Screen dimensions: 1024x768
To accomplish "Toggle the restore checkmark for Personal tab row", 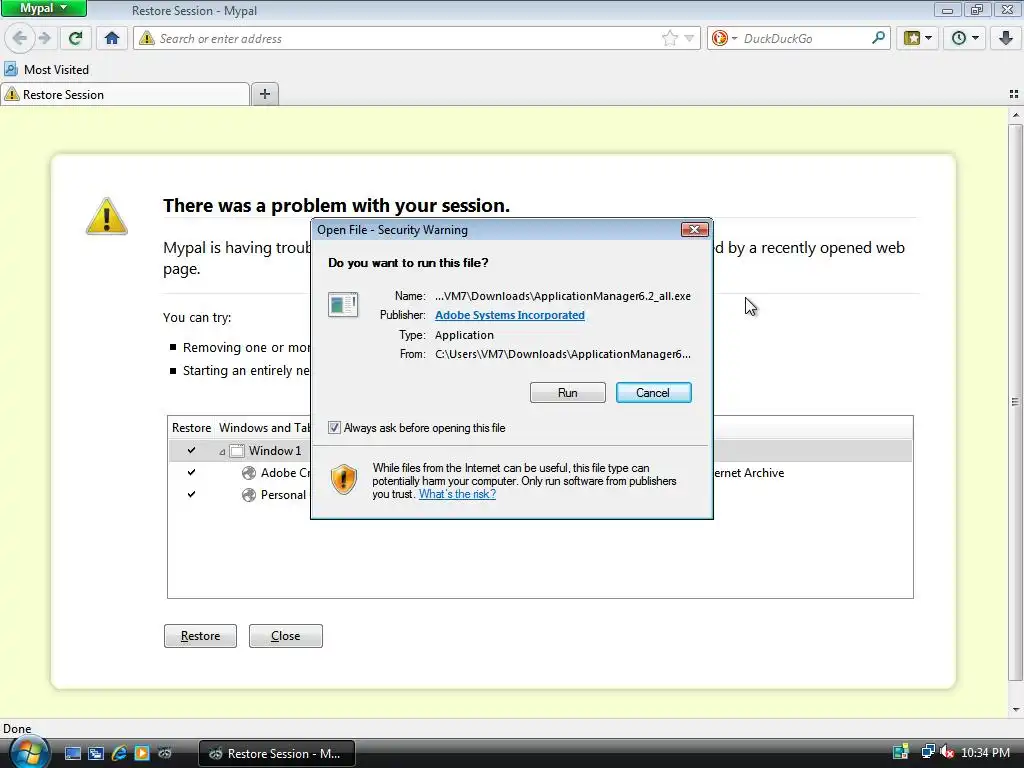I will 191,494.
